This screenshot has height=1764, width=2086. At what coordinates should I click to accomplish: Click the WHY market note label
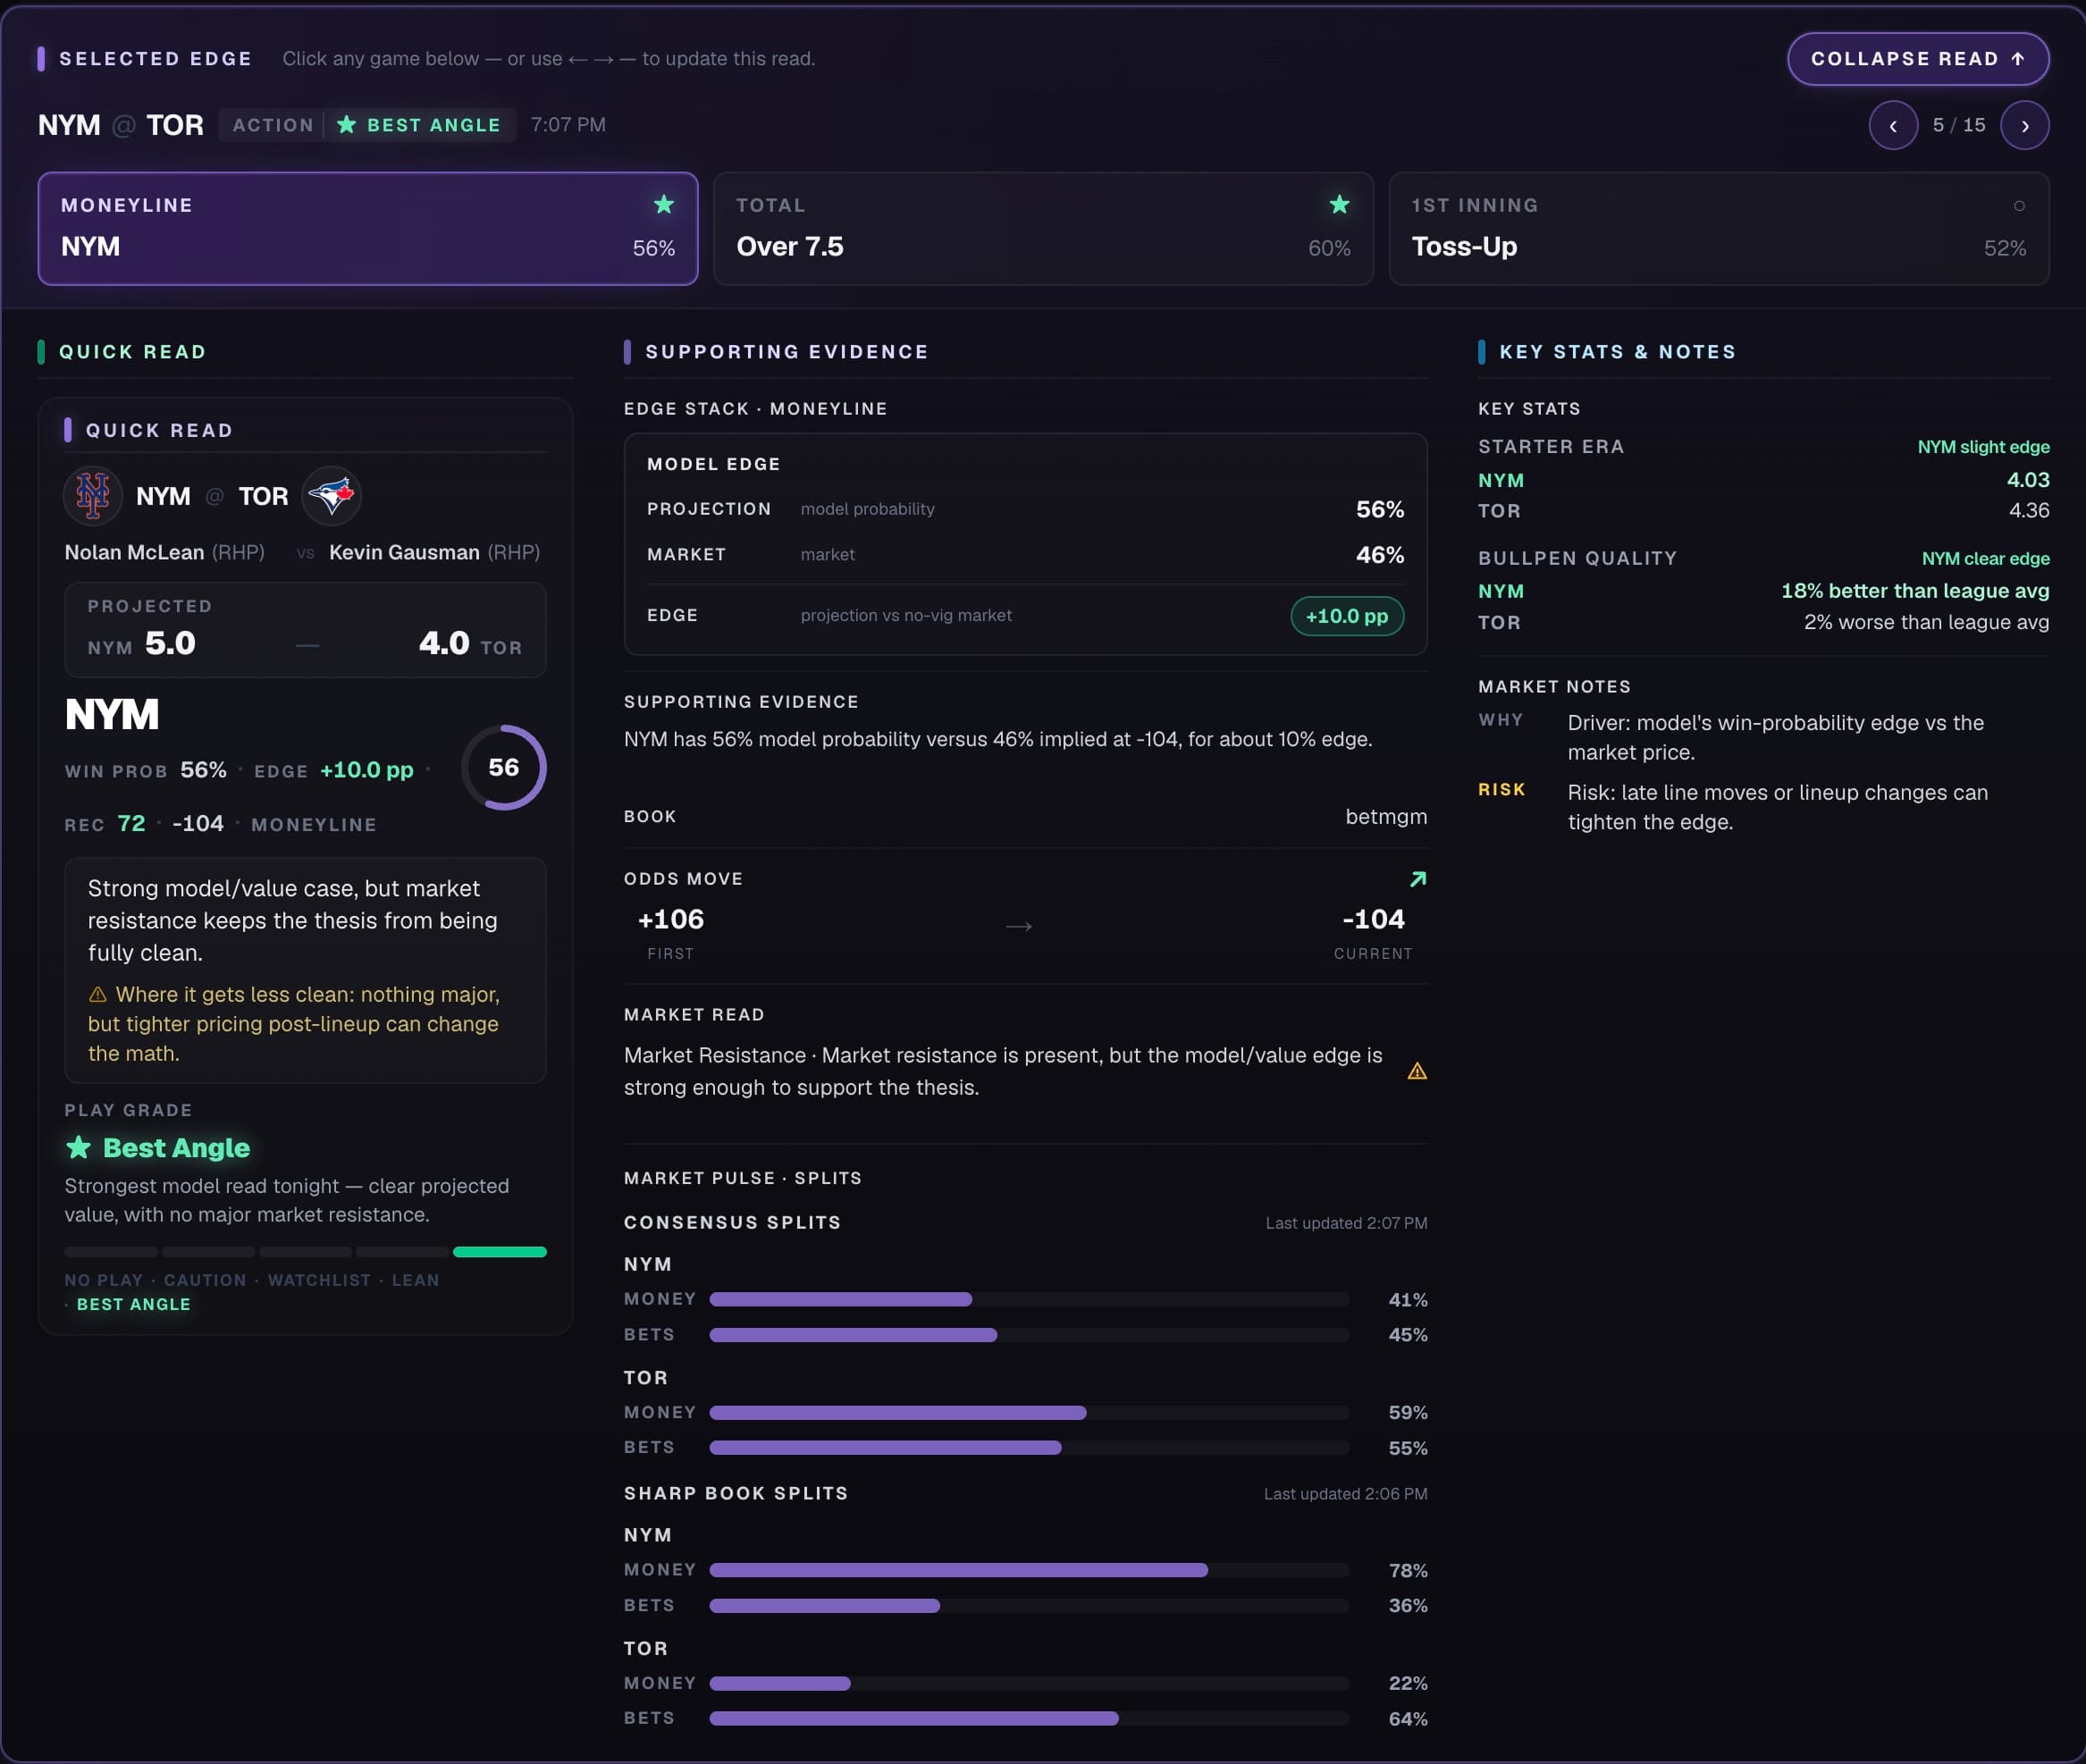(x=1500, y=720)
